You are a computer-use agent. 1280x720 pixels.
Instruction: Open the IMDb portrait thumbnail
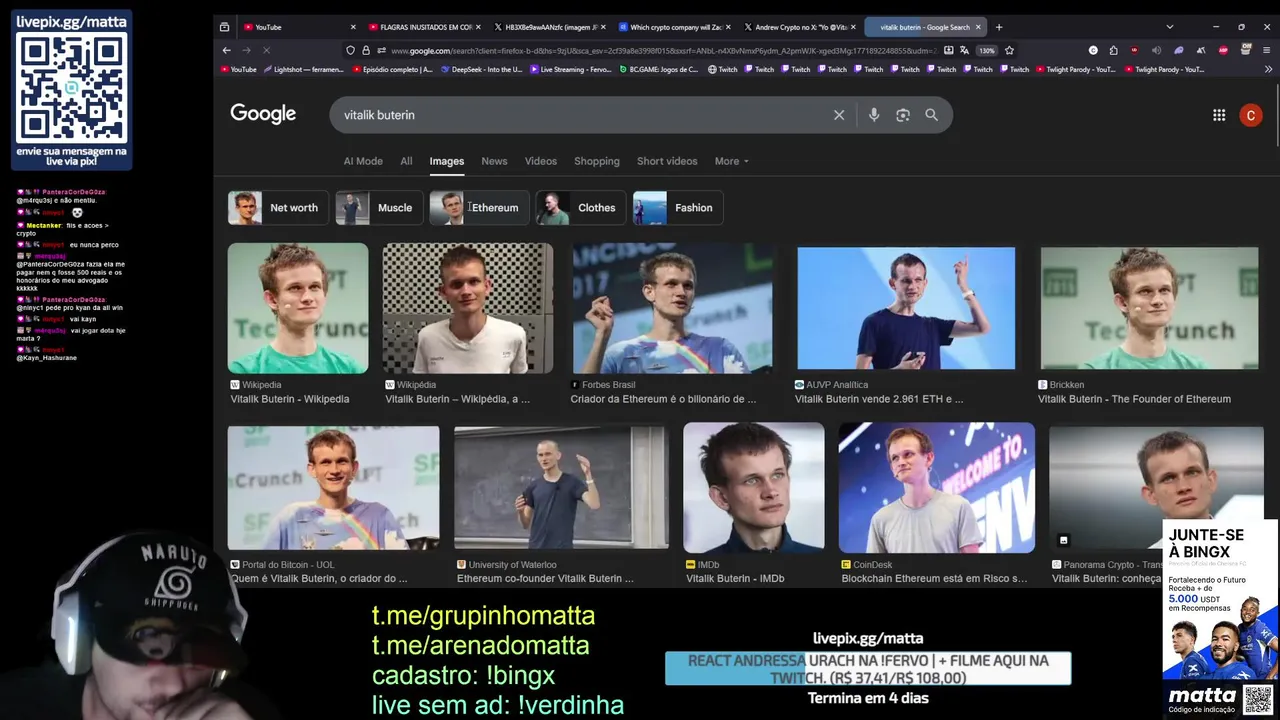(754, 488)
